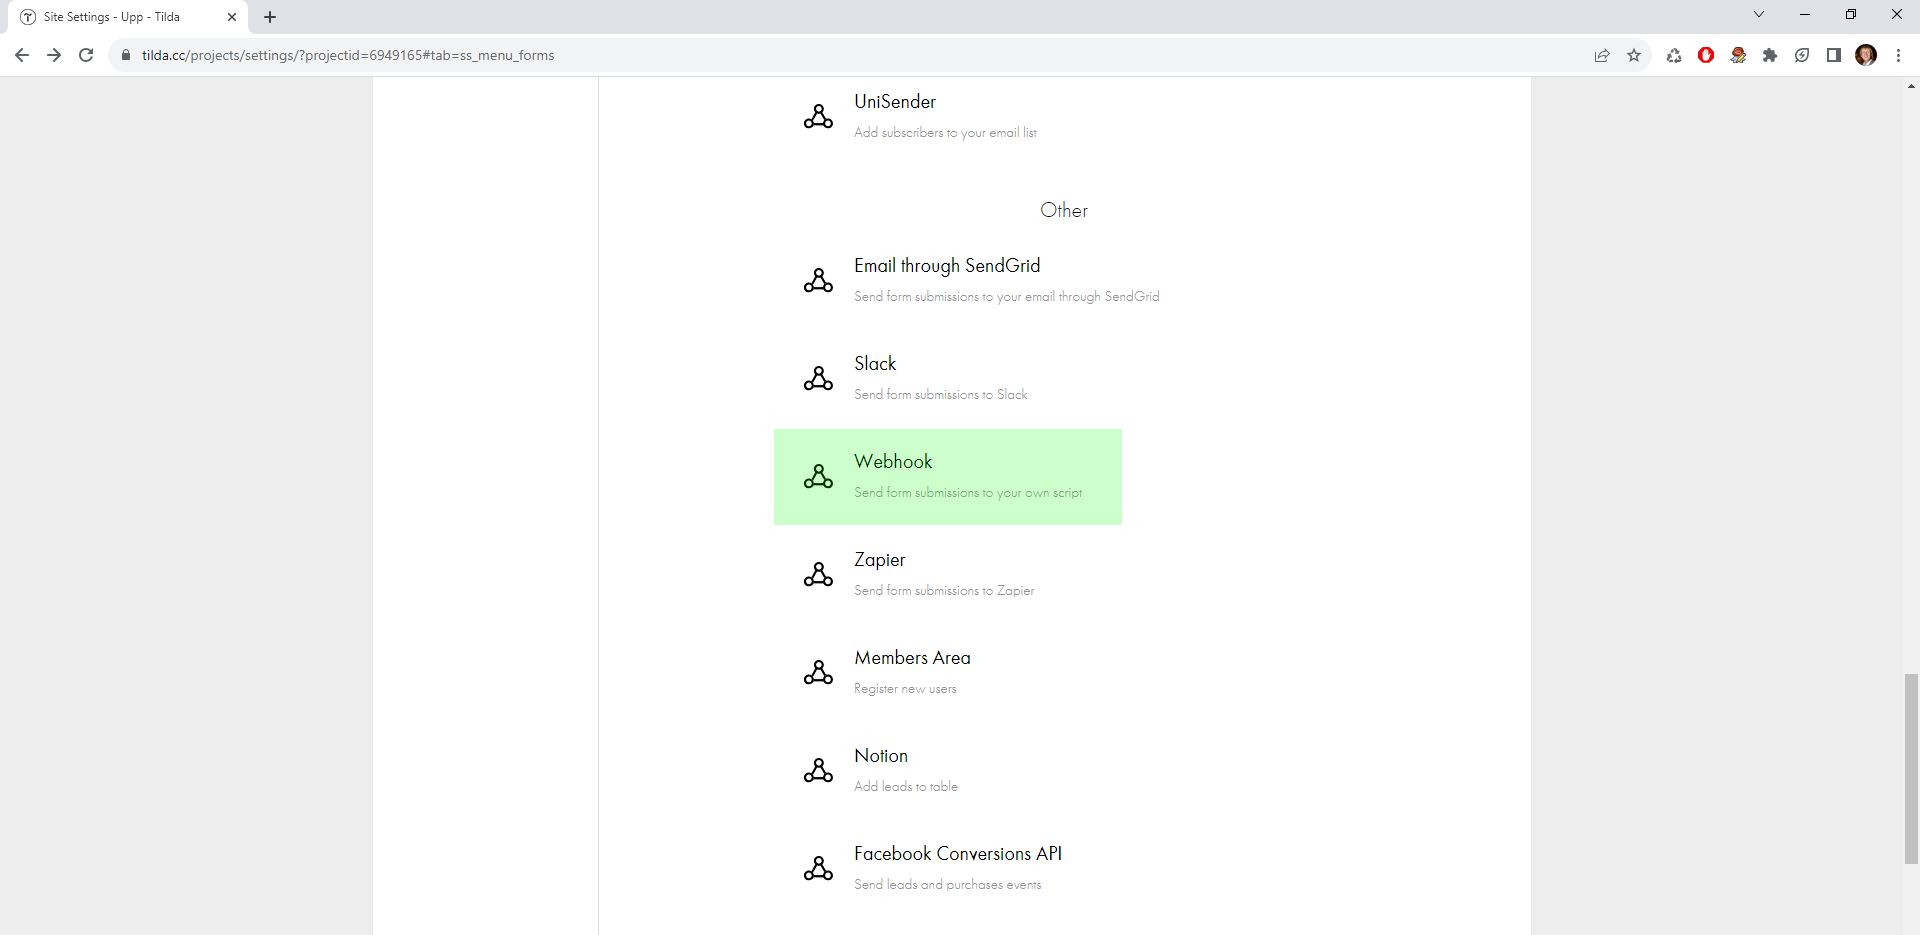Click 'Send leads and purchases events' text

[947, 885]
